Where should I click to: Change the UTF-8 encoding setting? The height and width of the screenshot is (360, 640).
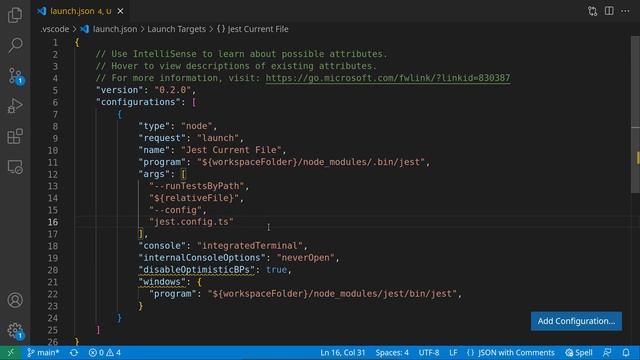tap(429, 353)
